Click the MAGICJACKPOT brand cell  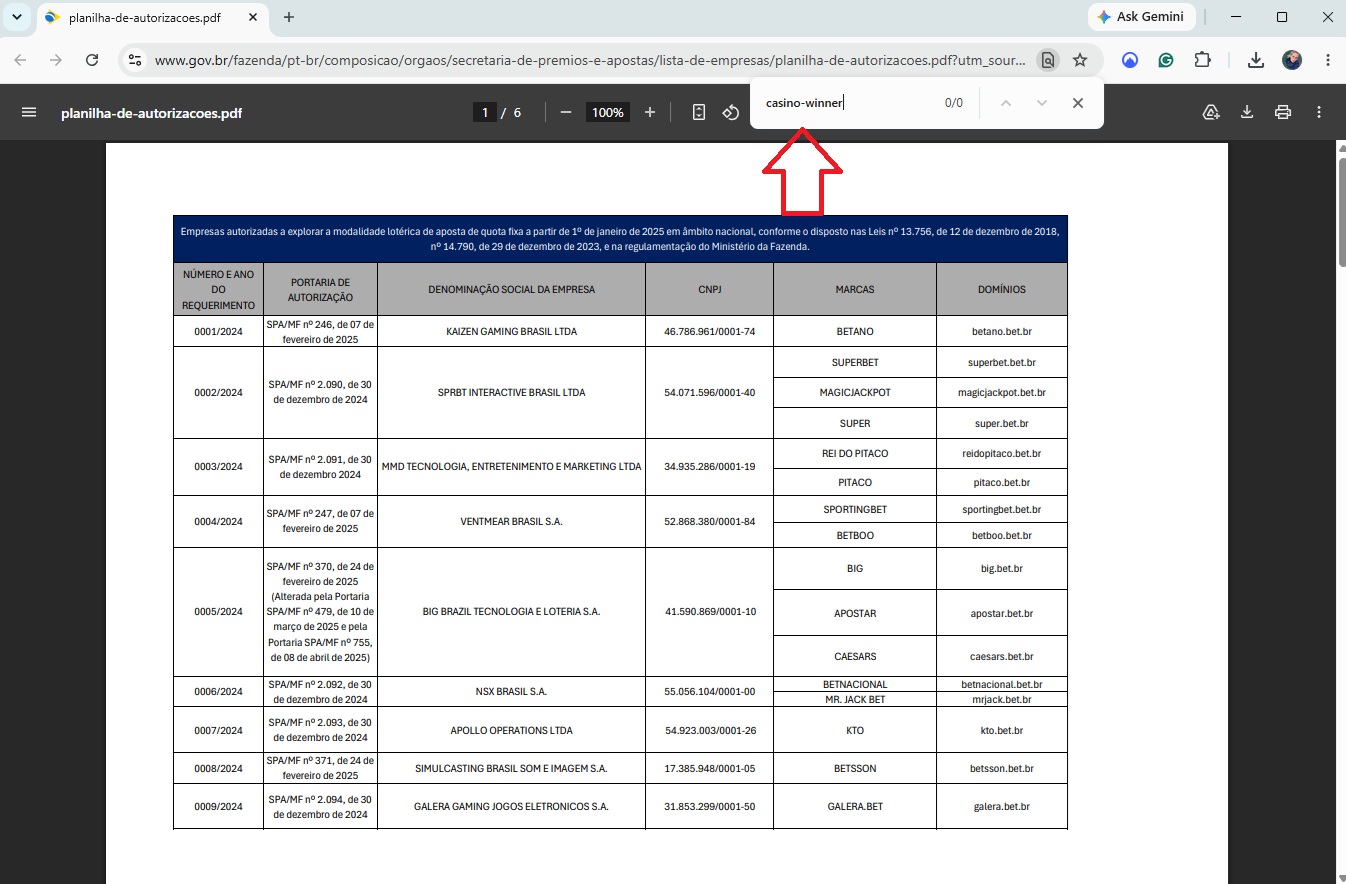pos(855,392)
